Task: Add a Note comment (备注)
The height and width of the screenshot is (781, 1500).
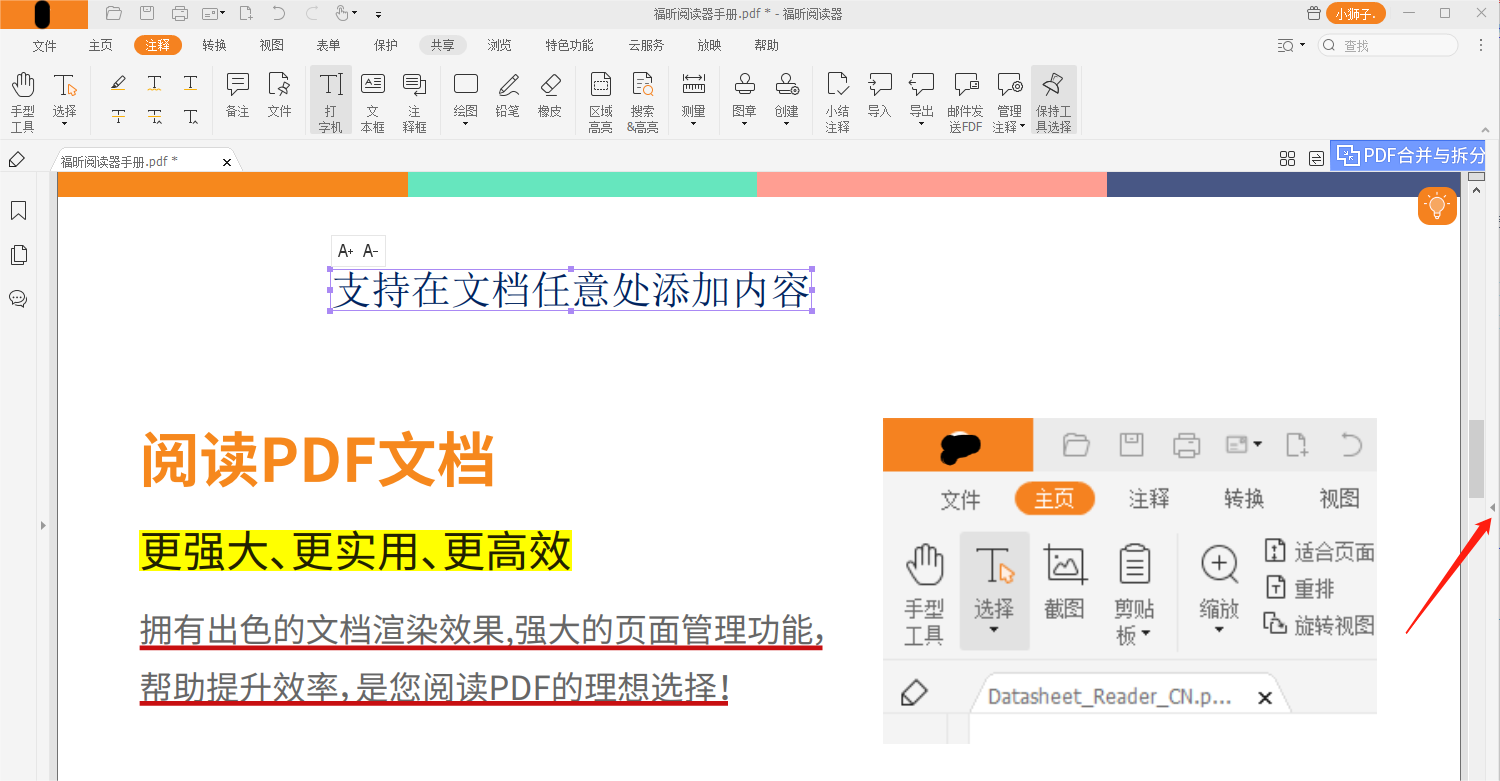Action: point(237,95)
